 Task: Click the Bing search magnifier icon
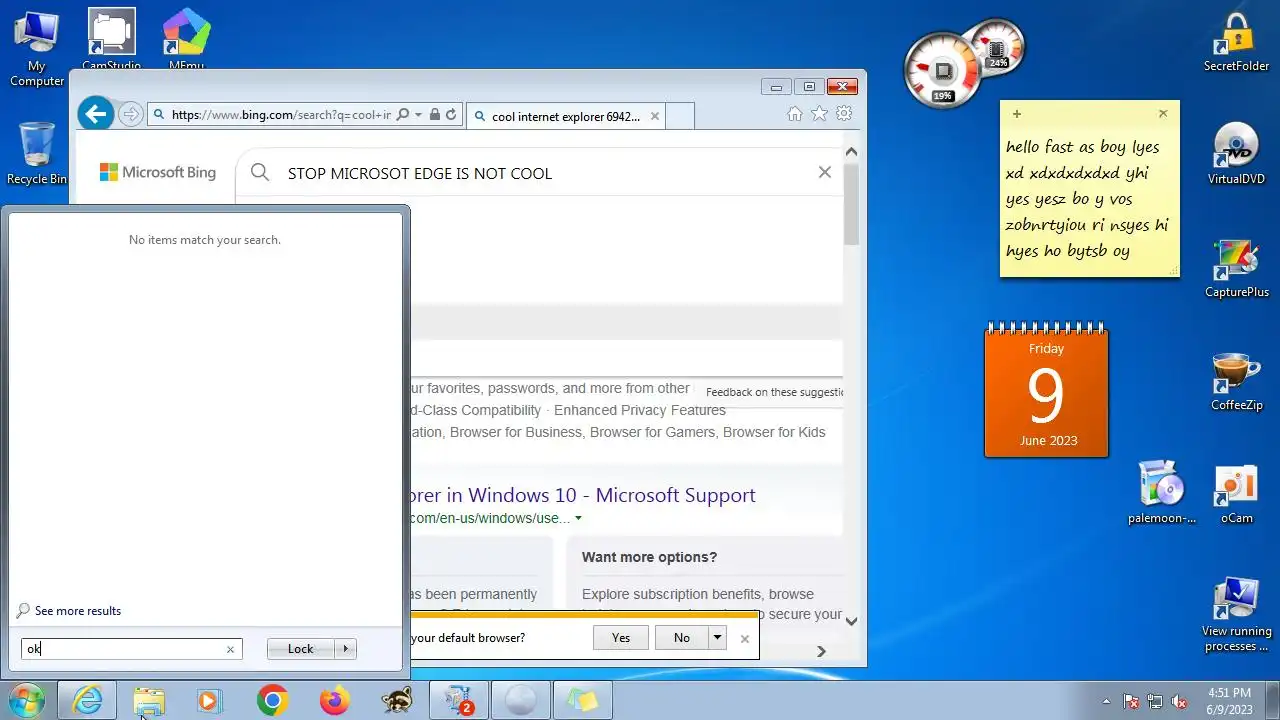(x=260, y=173)
